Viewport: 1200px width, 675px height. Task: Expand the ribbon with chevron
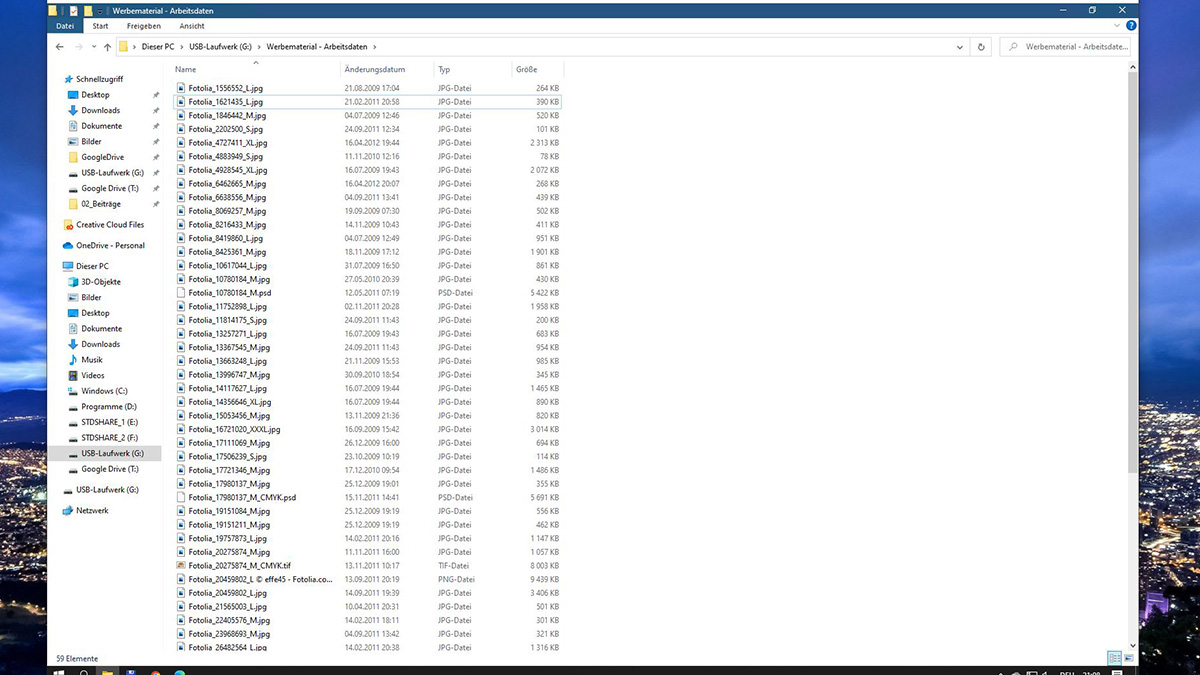point(1117,26)
